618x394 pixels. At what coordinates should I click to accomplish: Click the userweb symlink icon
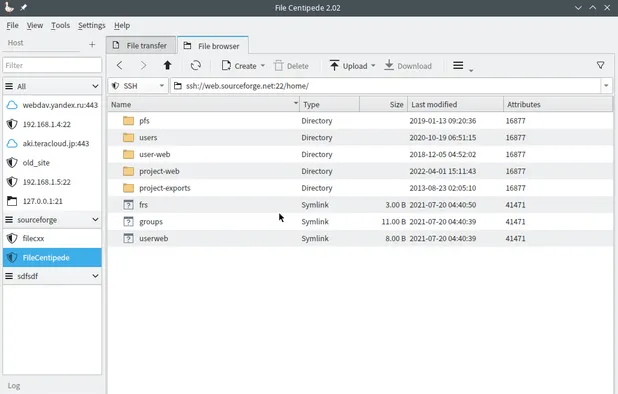point(128,238)
